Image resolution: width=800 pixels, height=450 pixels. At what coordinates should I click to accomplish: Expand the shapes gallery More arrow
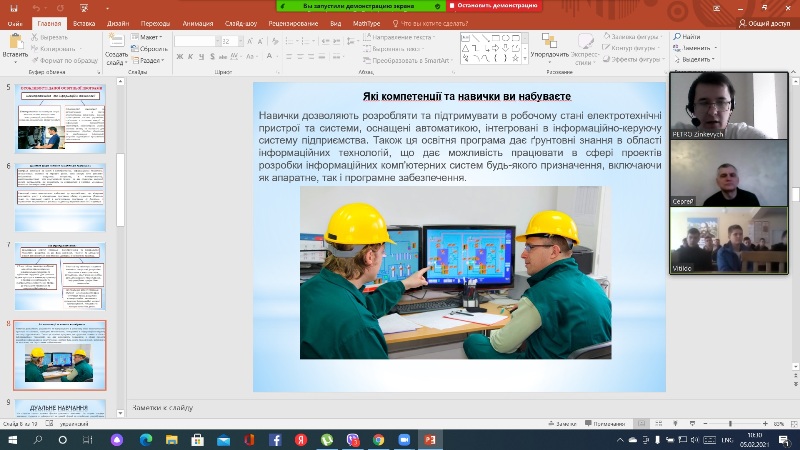point(525,59)
